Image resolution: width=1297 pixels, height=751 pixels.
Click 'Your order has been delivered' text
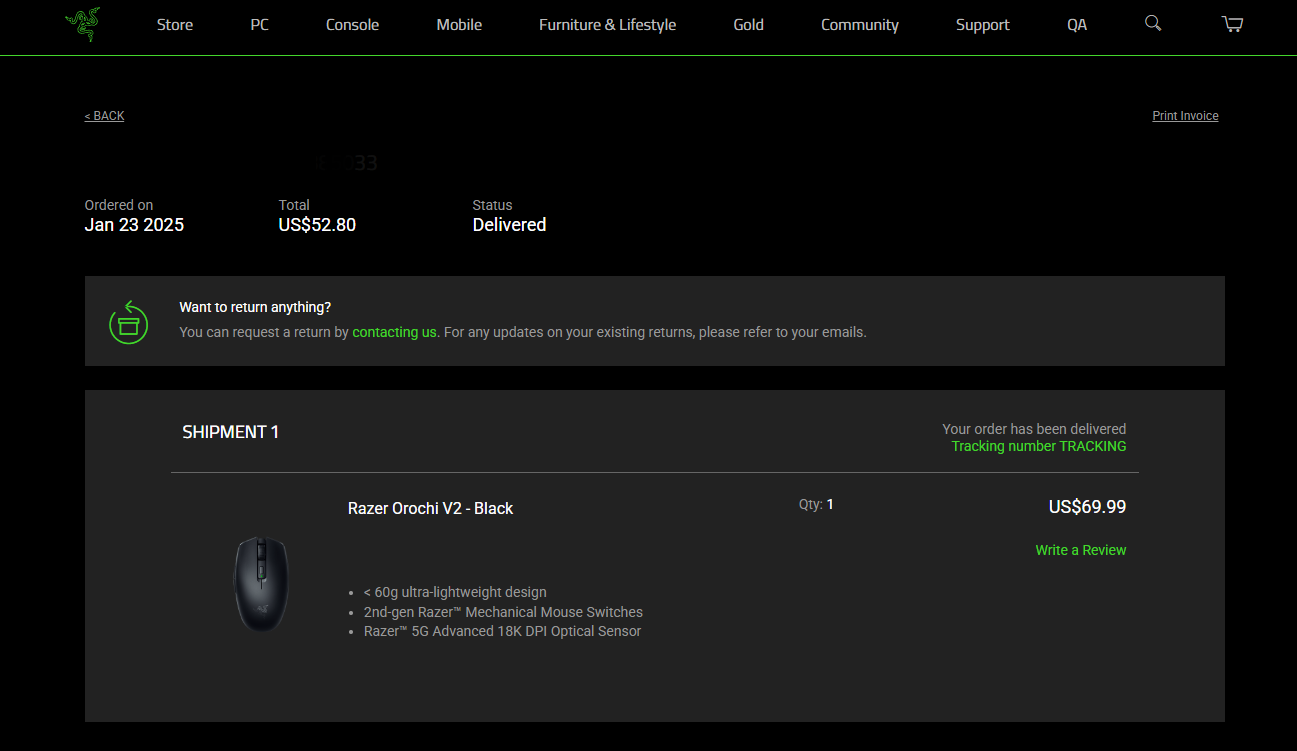tap(1034, 429)
